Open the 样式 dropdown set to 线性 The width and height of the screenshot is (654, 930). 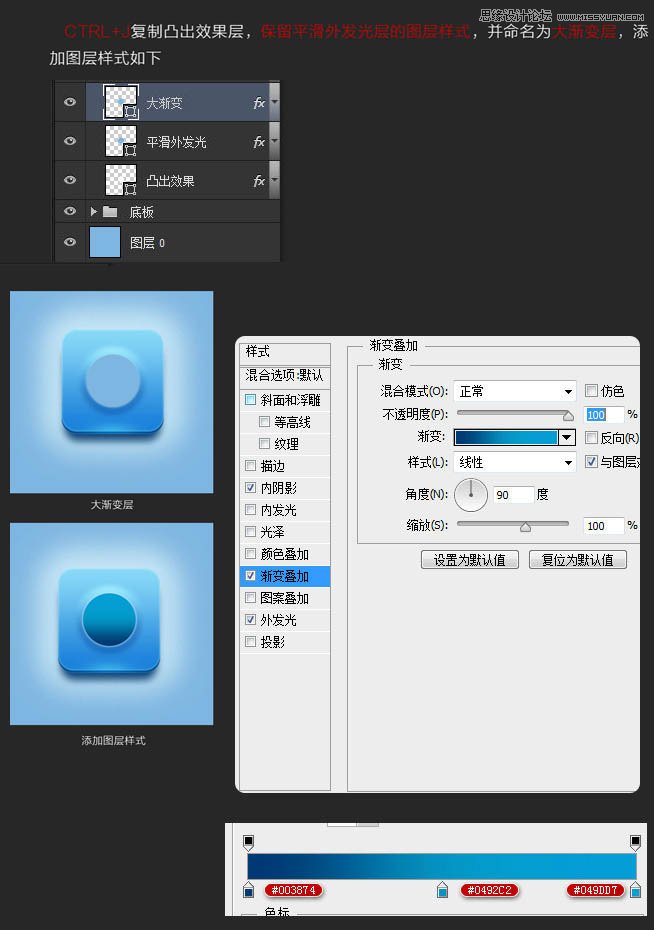tap(515, 462)
